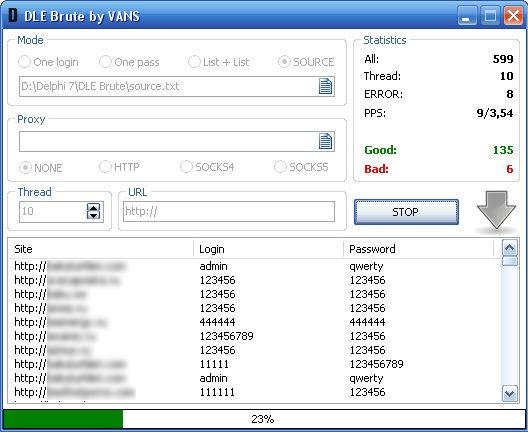Click the results list scroll-up arrow
The width and height of the screenshot is (528, 432).
(x=509, y=248)
